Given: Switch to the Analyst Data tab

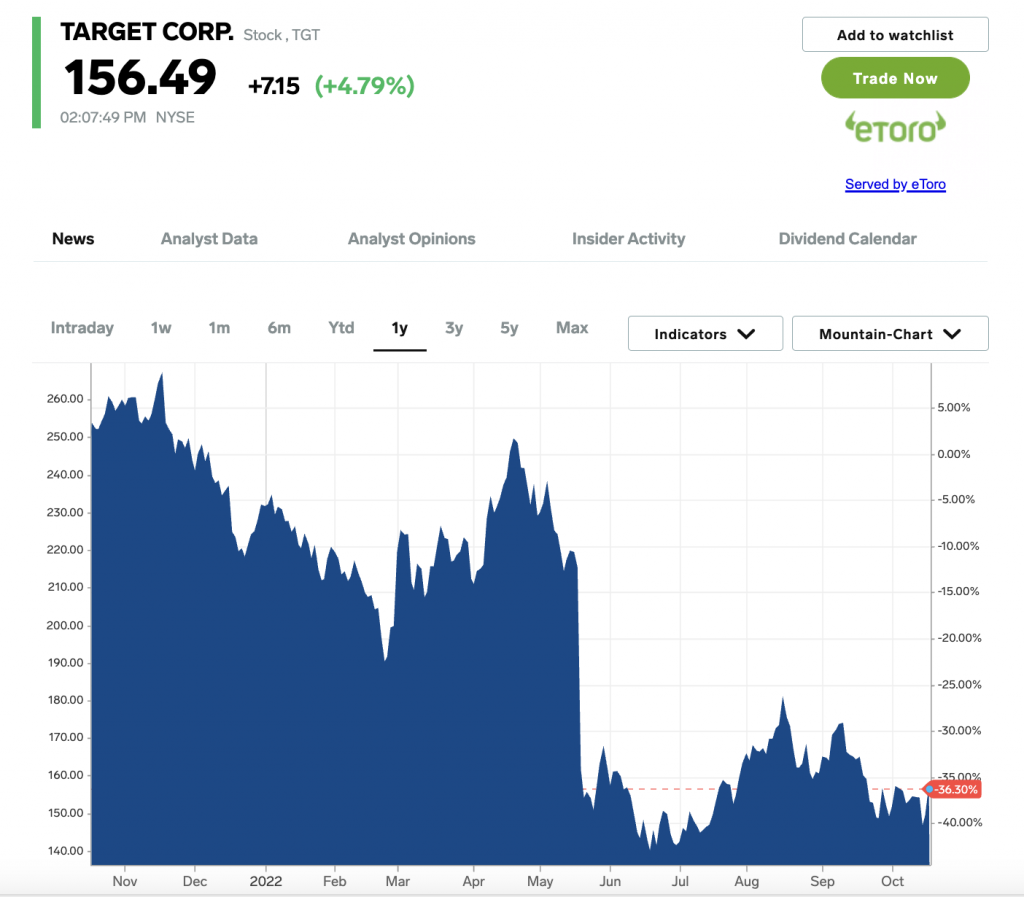Looking at the screenshot, I should click(209, 239).
